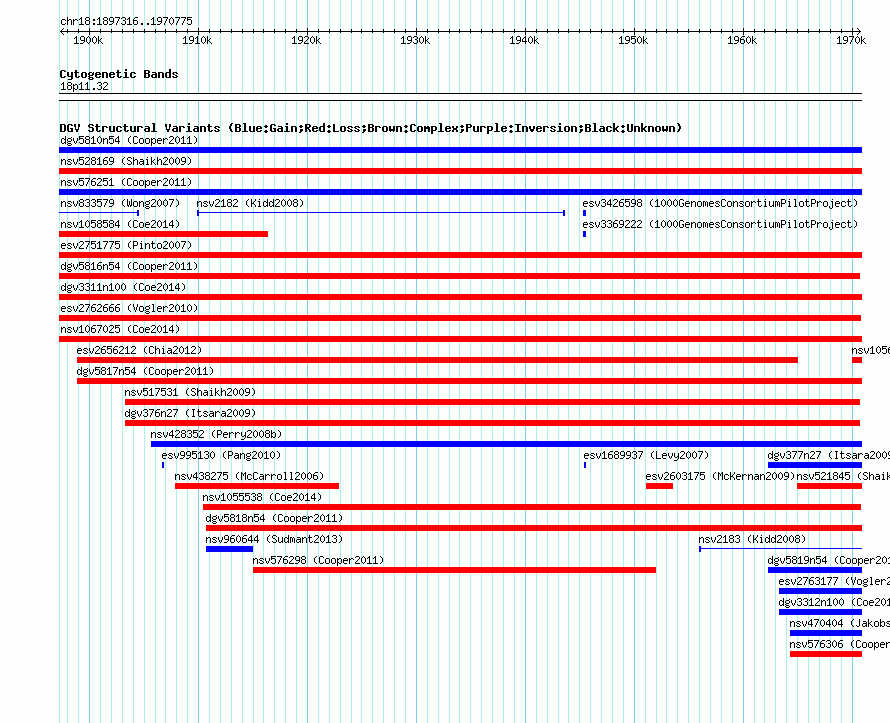Open the nsv576251 (Cooper2011) variant label
890x723 pixels.
(x=126, y=182)
